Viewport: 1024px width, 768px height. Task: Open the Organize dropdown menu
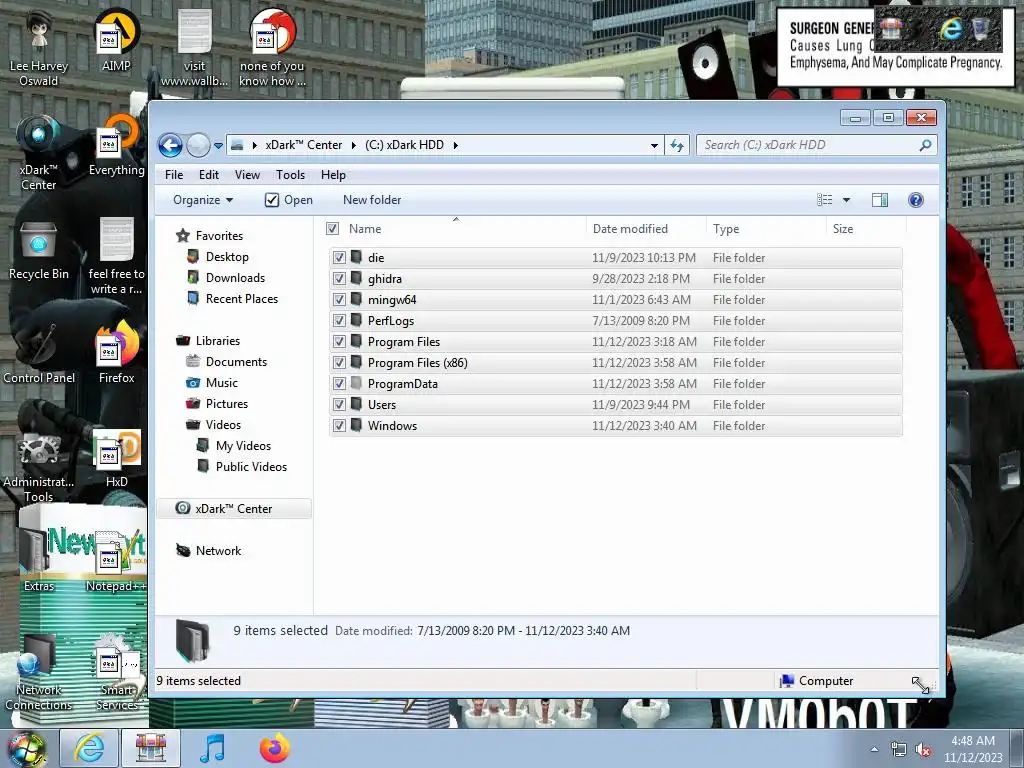coord(202,200)
